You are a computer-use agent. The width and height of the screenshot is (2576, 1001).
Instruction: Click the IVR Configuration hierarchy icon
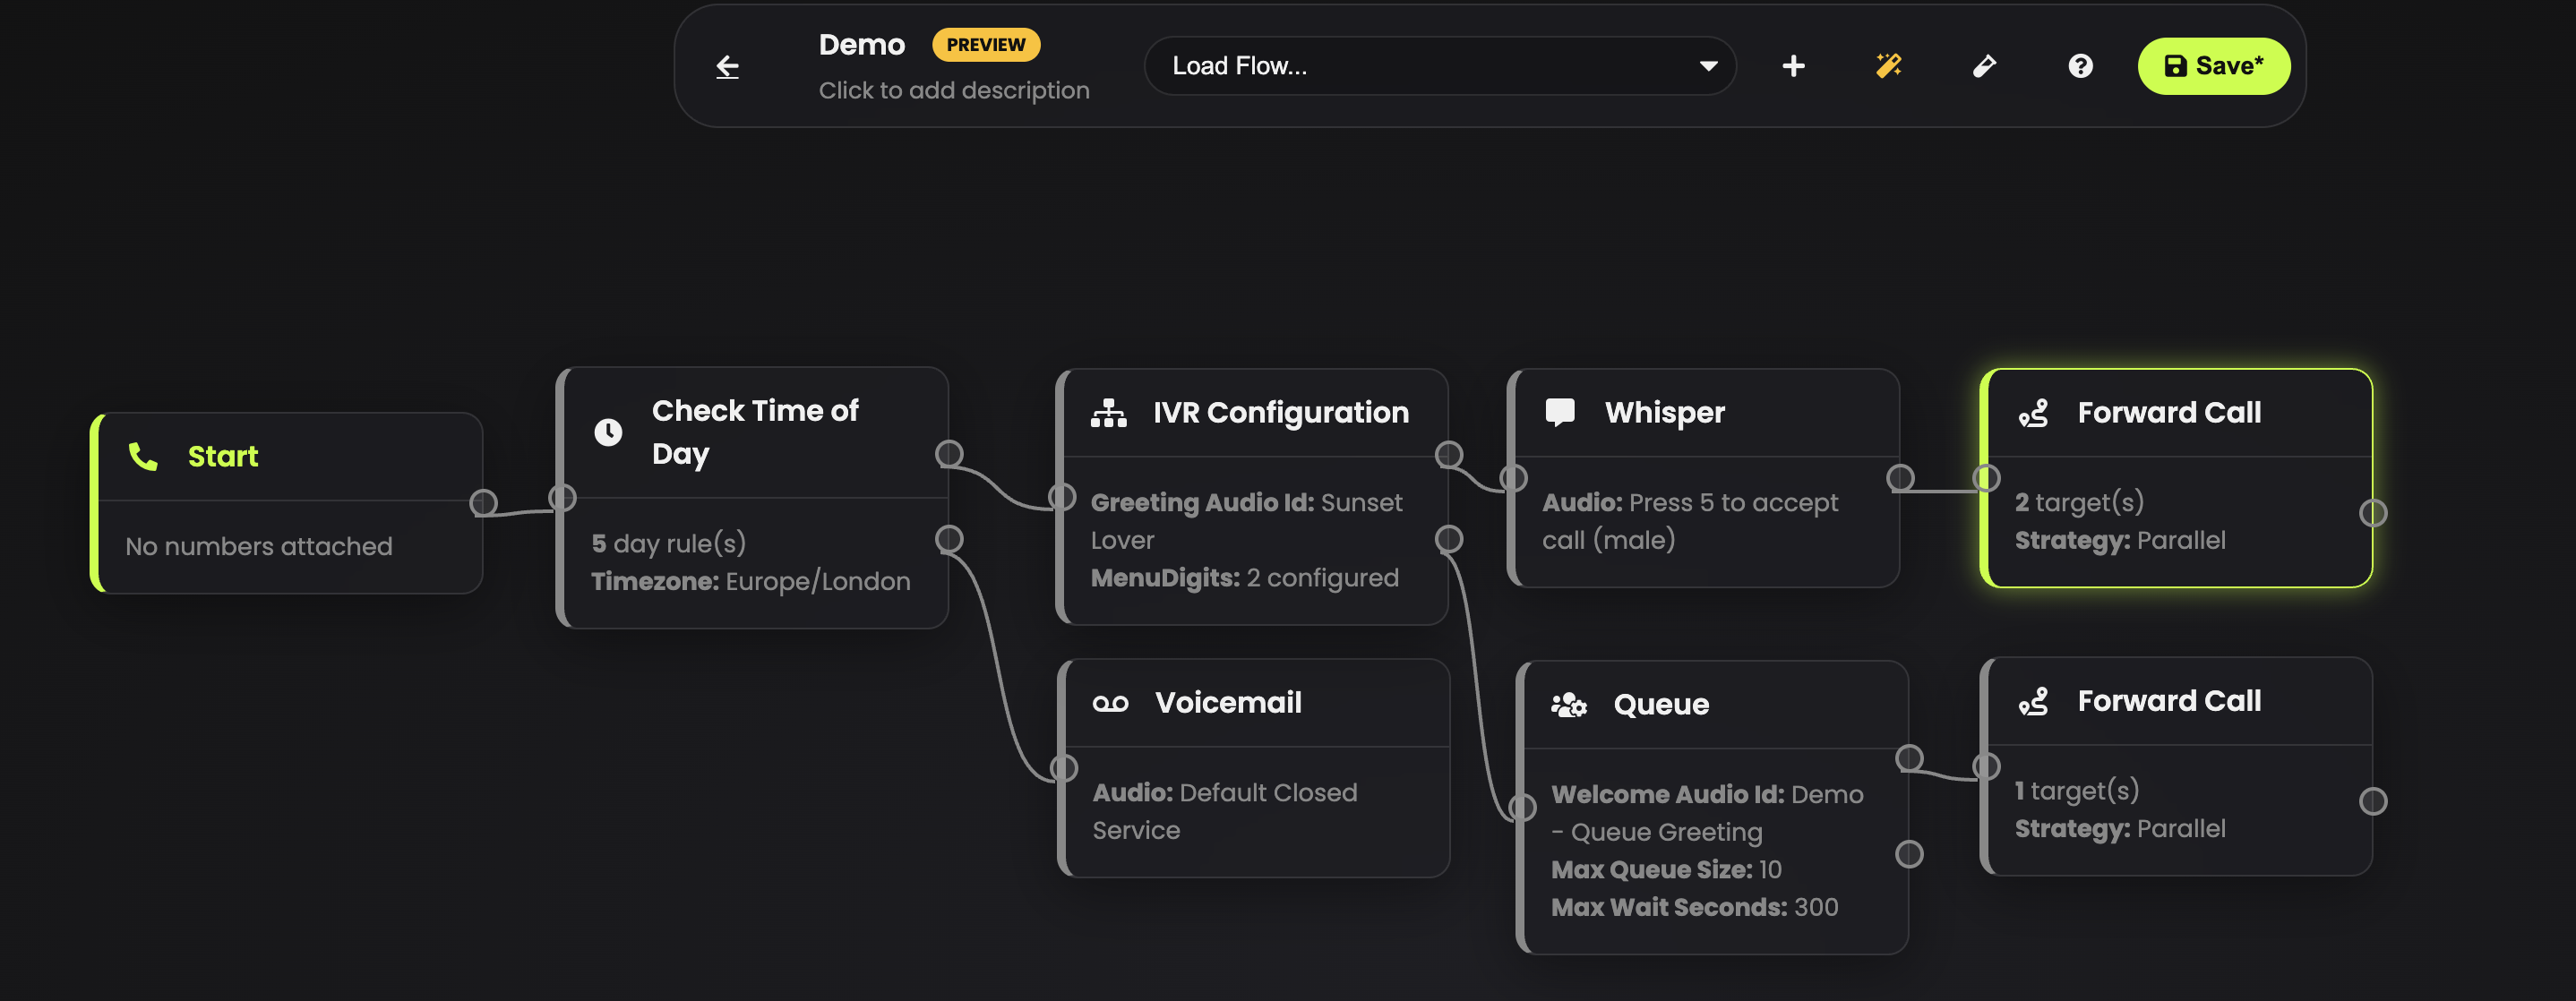1108,412
